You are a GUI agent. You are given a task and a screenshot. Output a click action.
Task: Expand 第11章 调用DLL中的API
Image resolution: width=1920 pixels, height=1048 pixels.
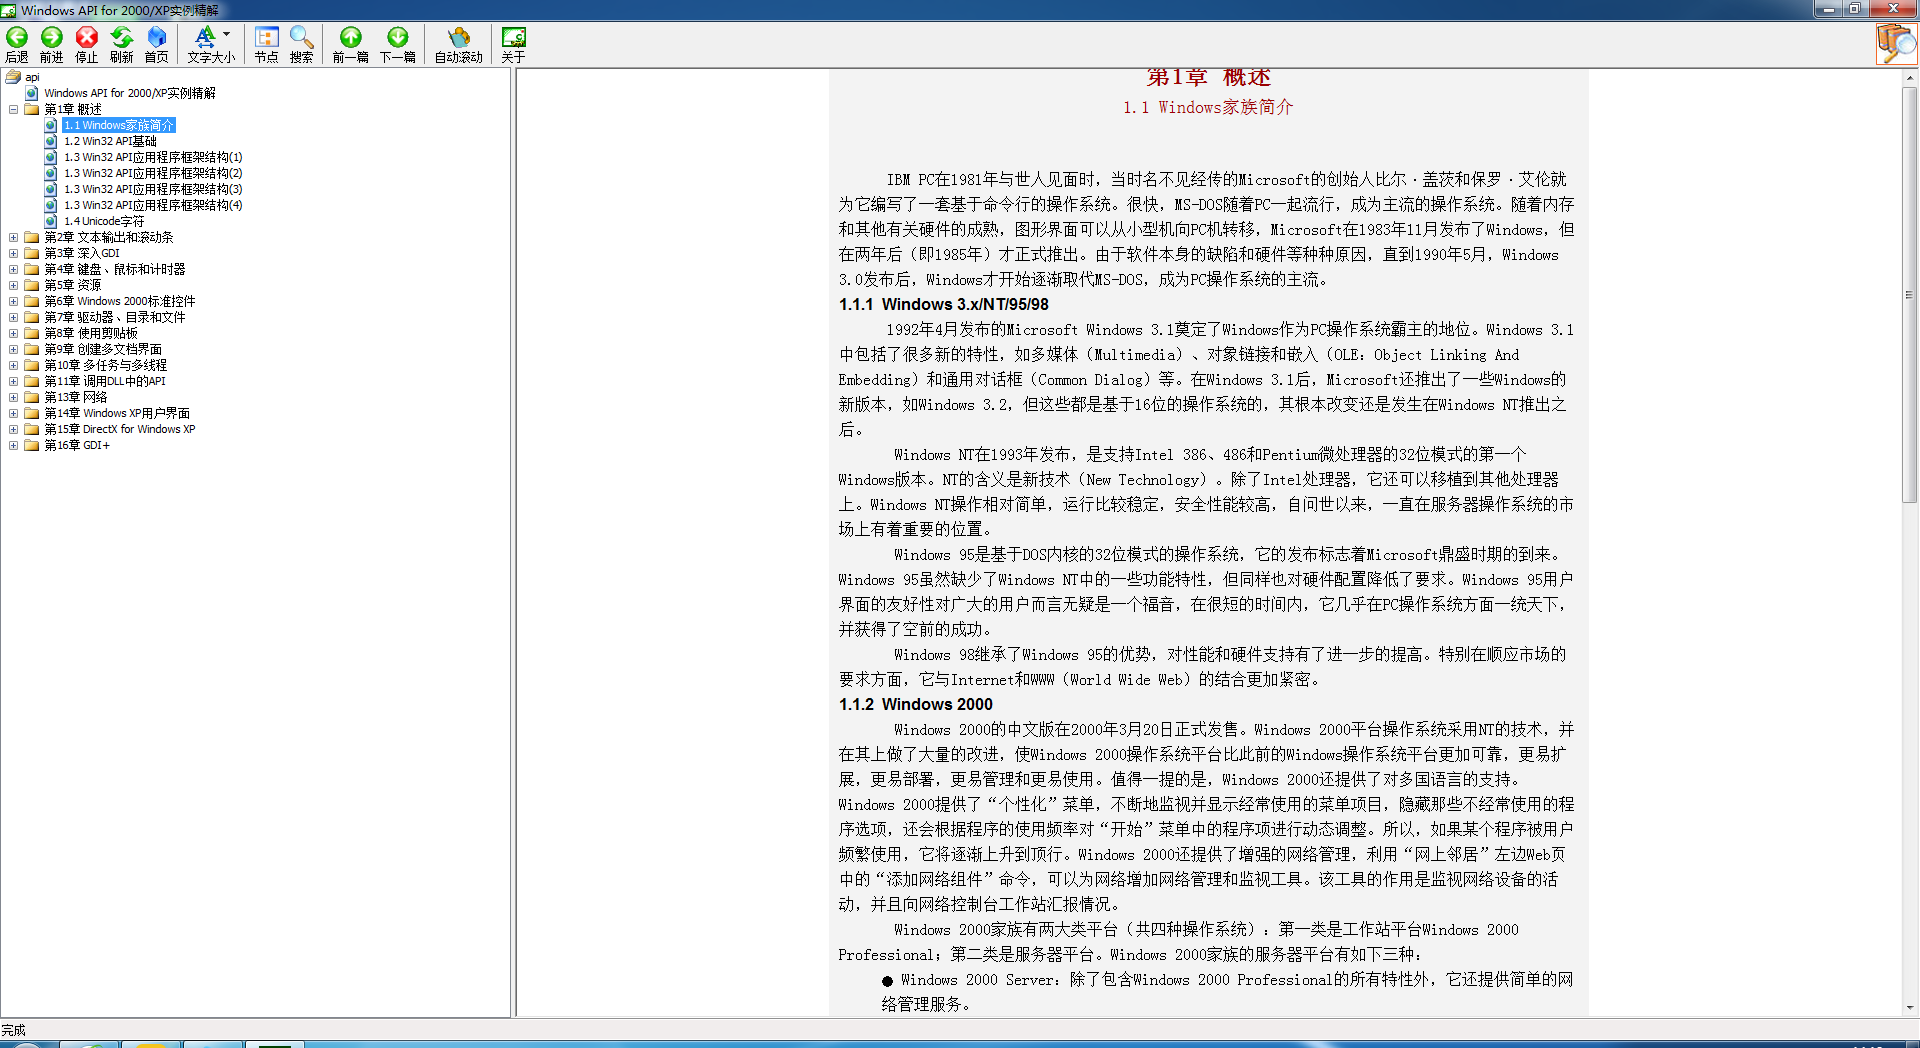13,381
